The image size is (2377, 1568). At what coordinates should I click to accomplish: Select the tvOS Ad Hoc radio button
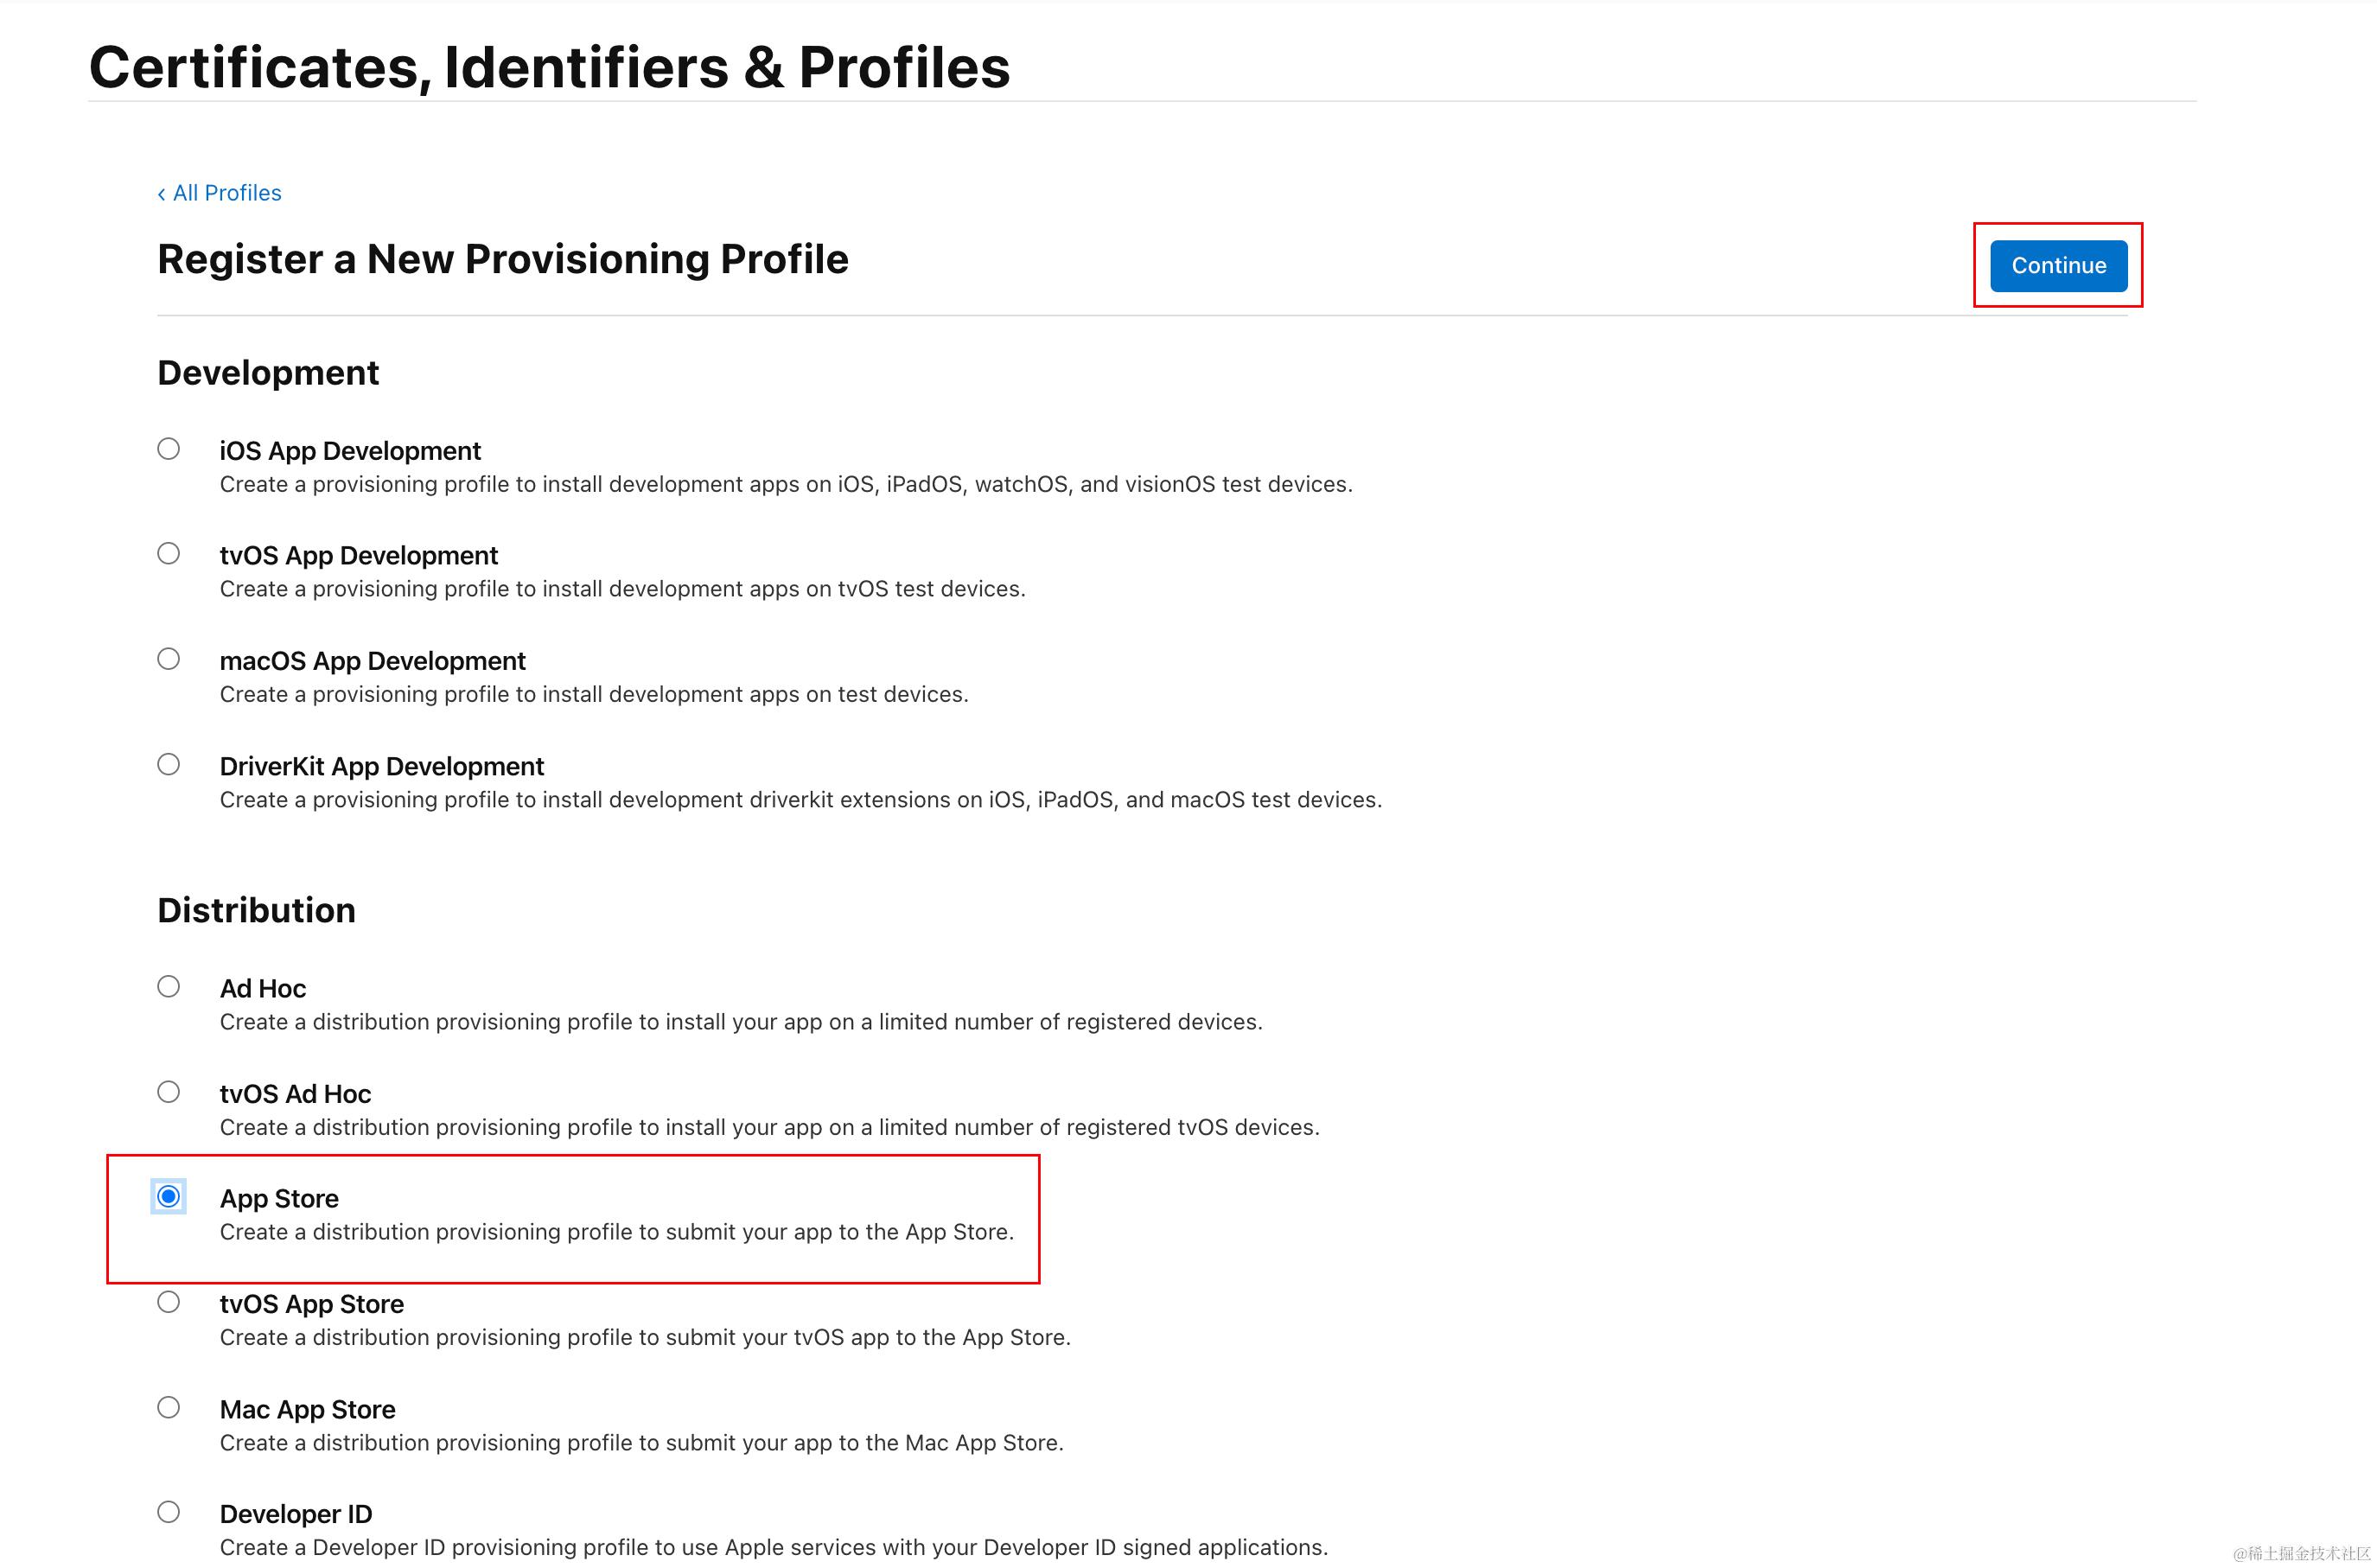pos(168,1092)
